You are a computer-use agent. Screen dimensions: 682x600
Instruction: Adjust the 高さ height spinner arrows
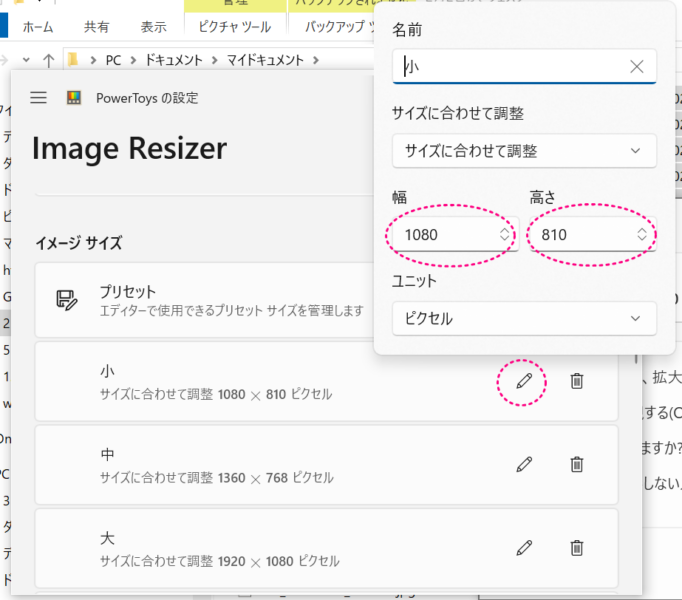[x=642, y=235]
